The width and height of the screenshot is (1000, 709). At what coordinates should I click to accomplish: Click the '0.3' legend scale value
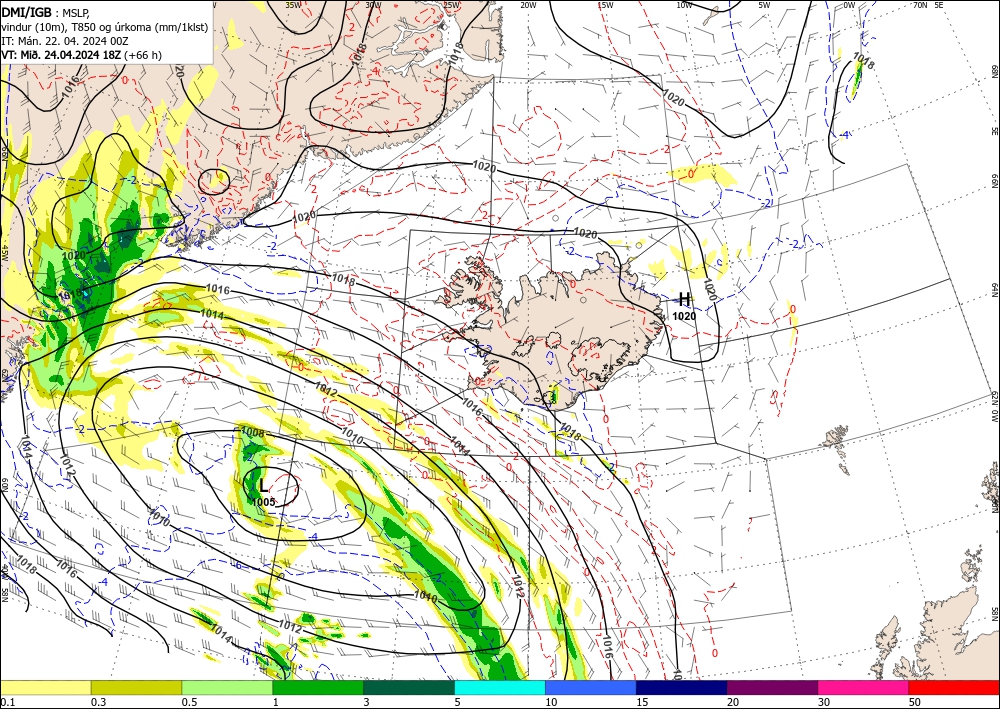98,702
